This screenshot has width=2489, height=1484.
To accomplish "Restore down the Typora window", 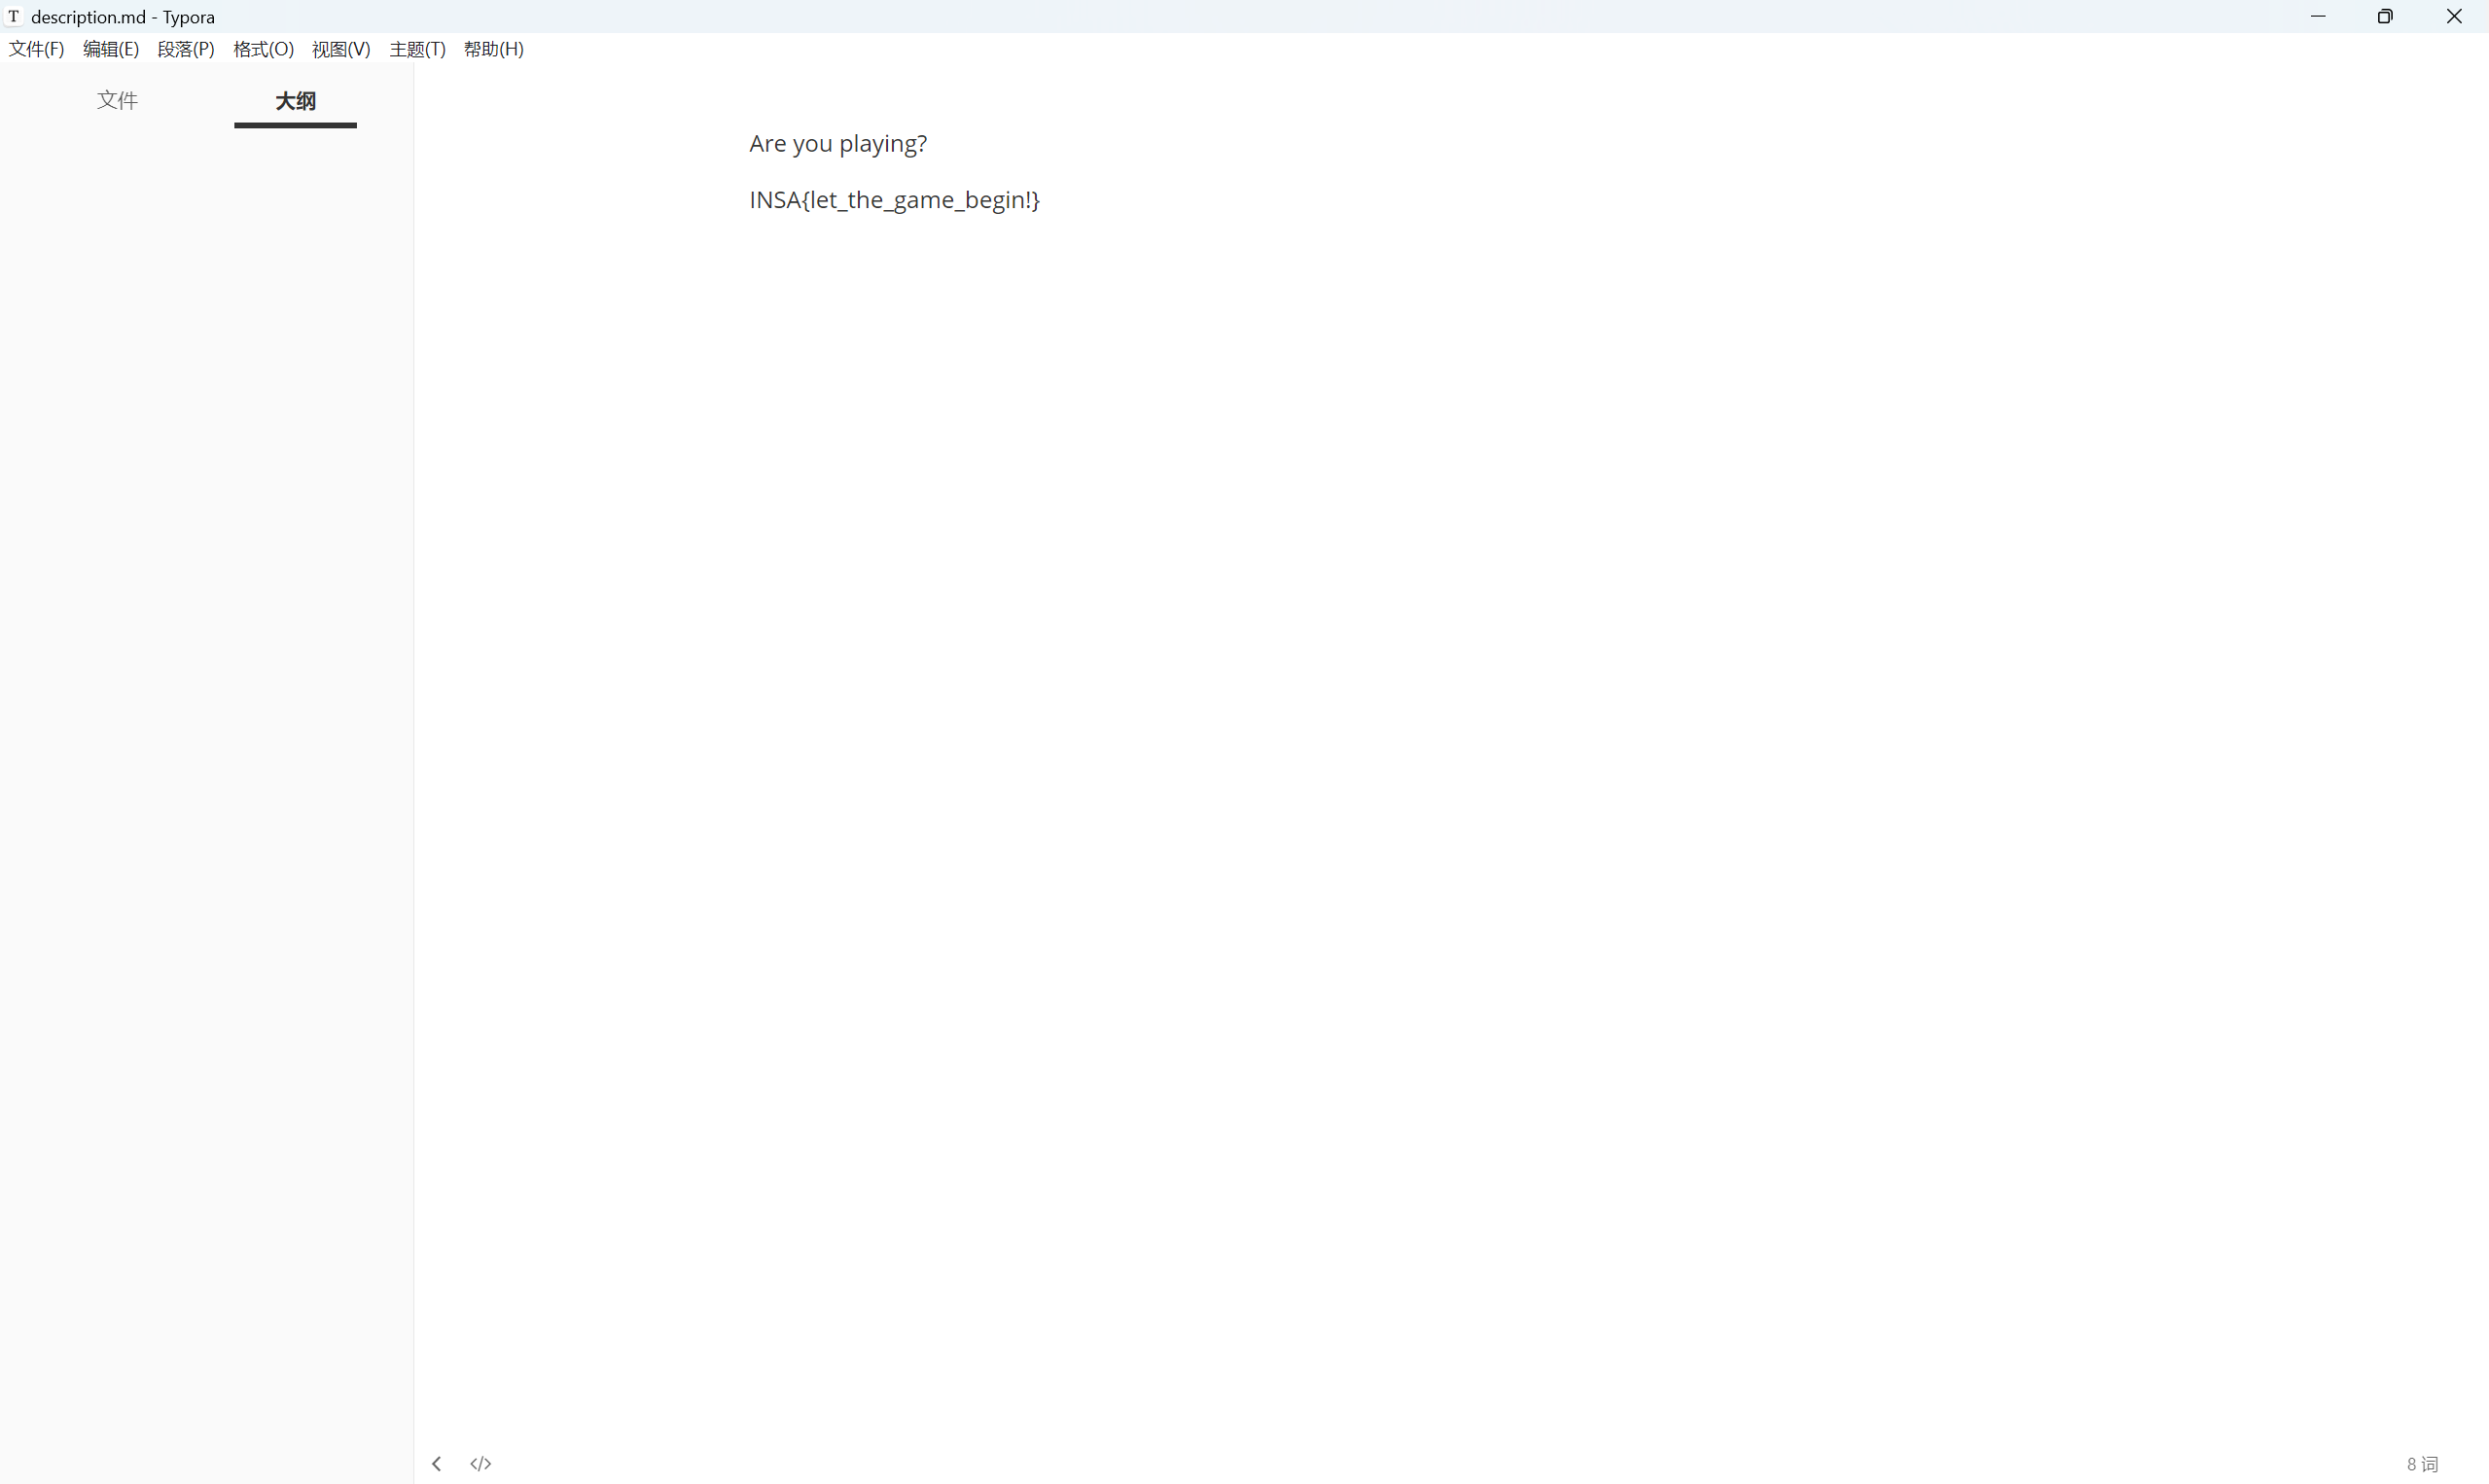I will (2385, 16).
